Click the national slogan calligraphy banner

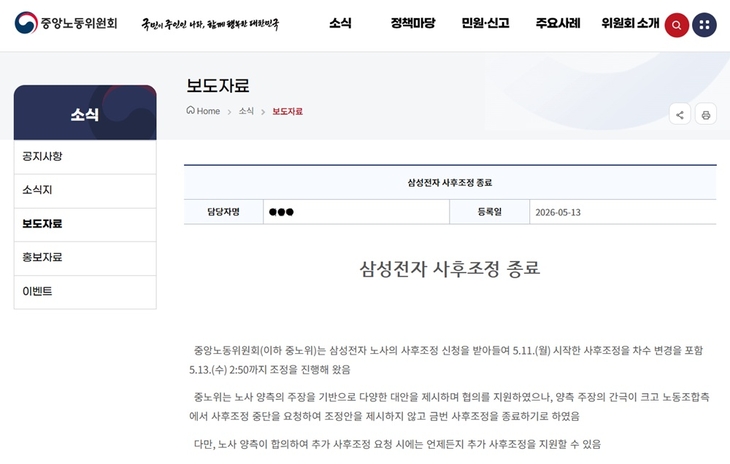(210, 24)
